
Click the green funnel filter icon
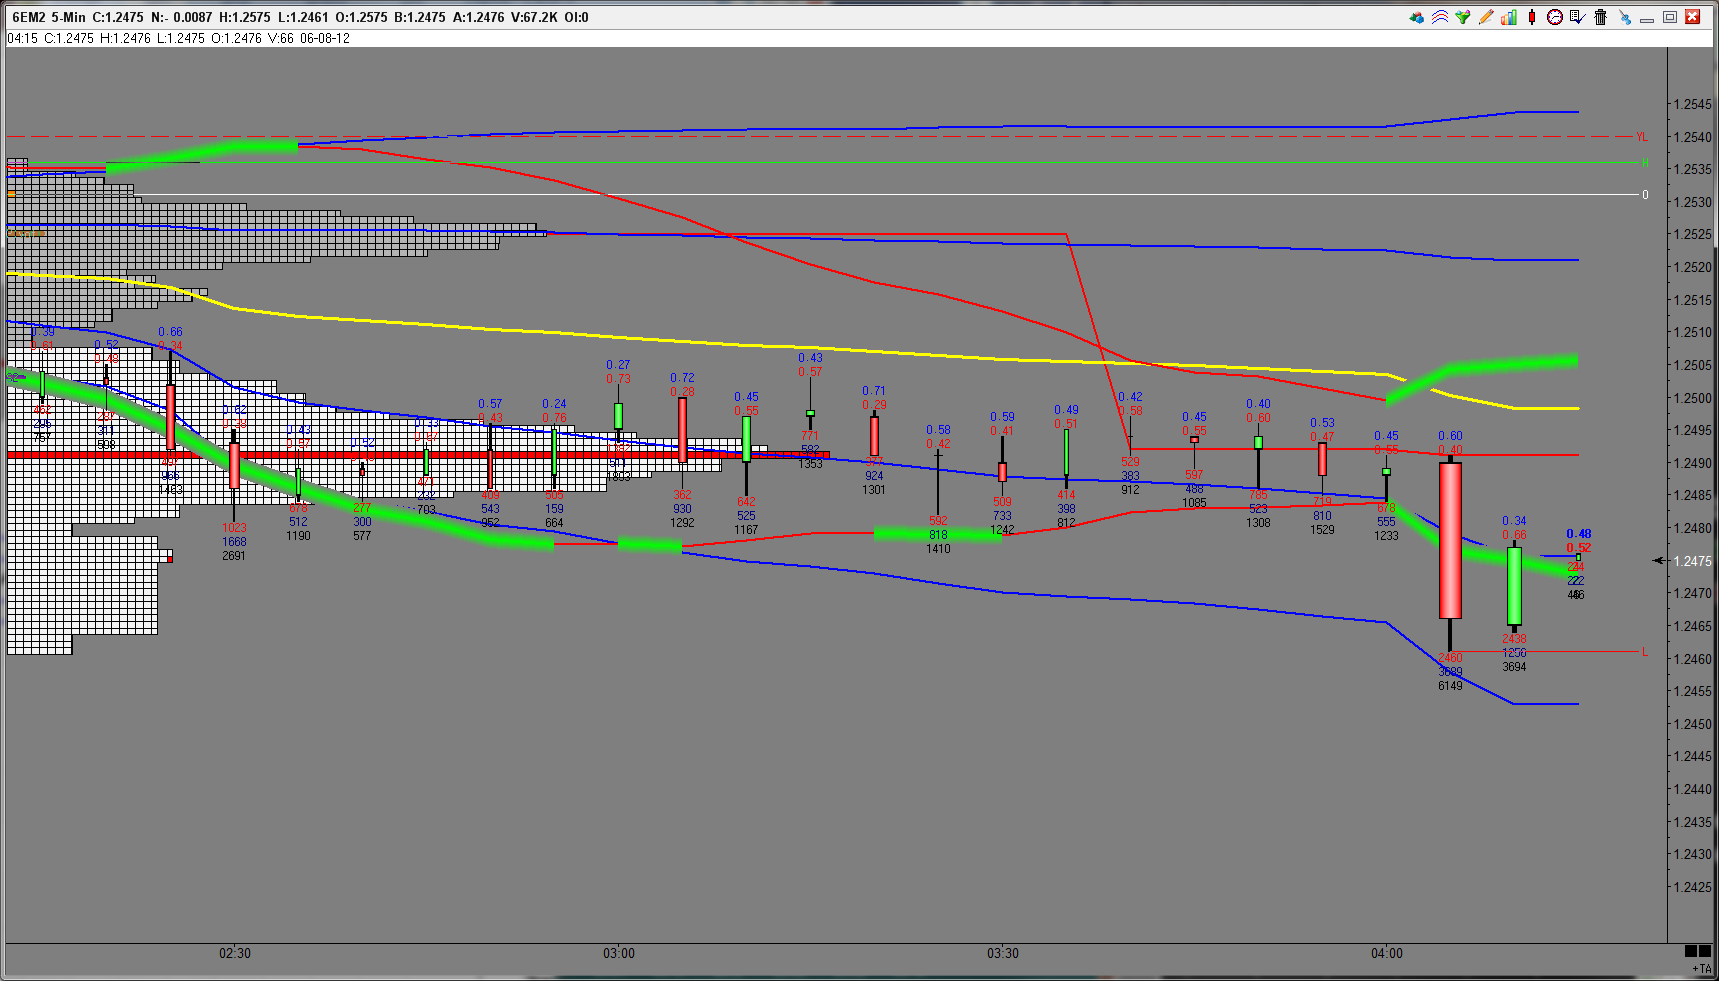click(x=1463, y=17)
